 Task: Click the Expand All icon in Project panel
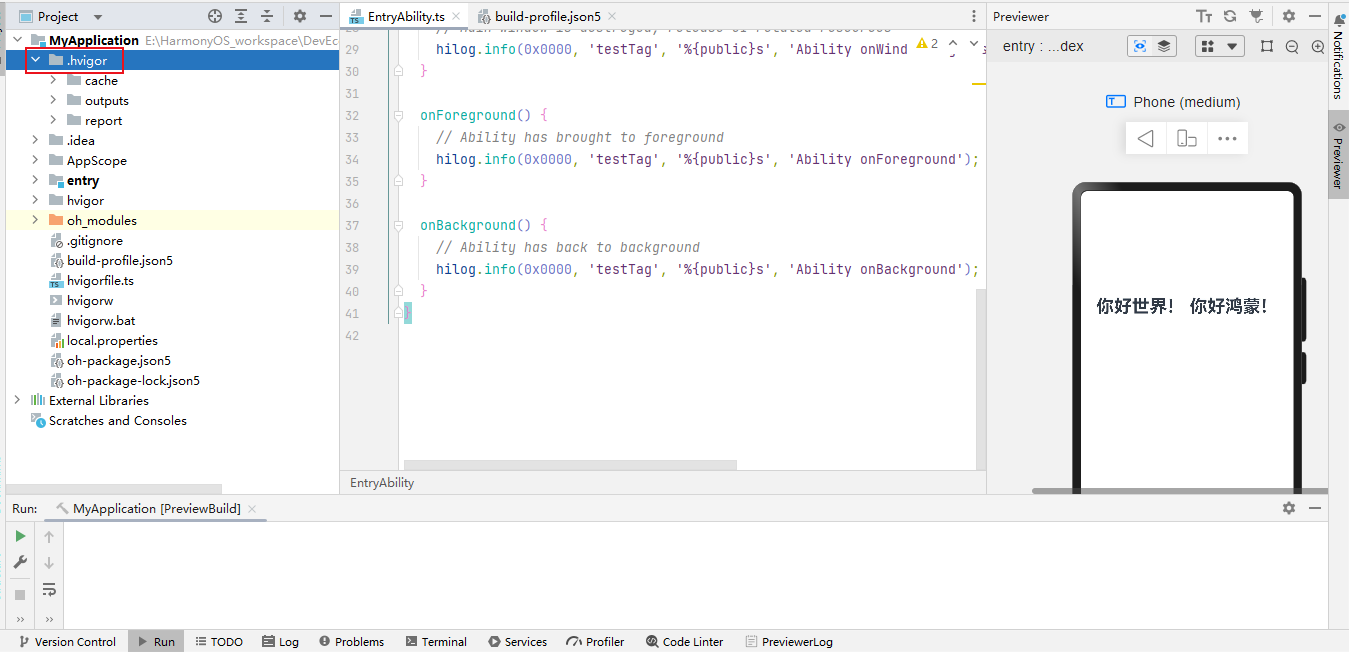click(x=241, y=16)
